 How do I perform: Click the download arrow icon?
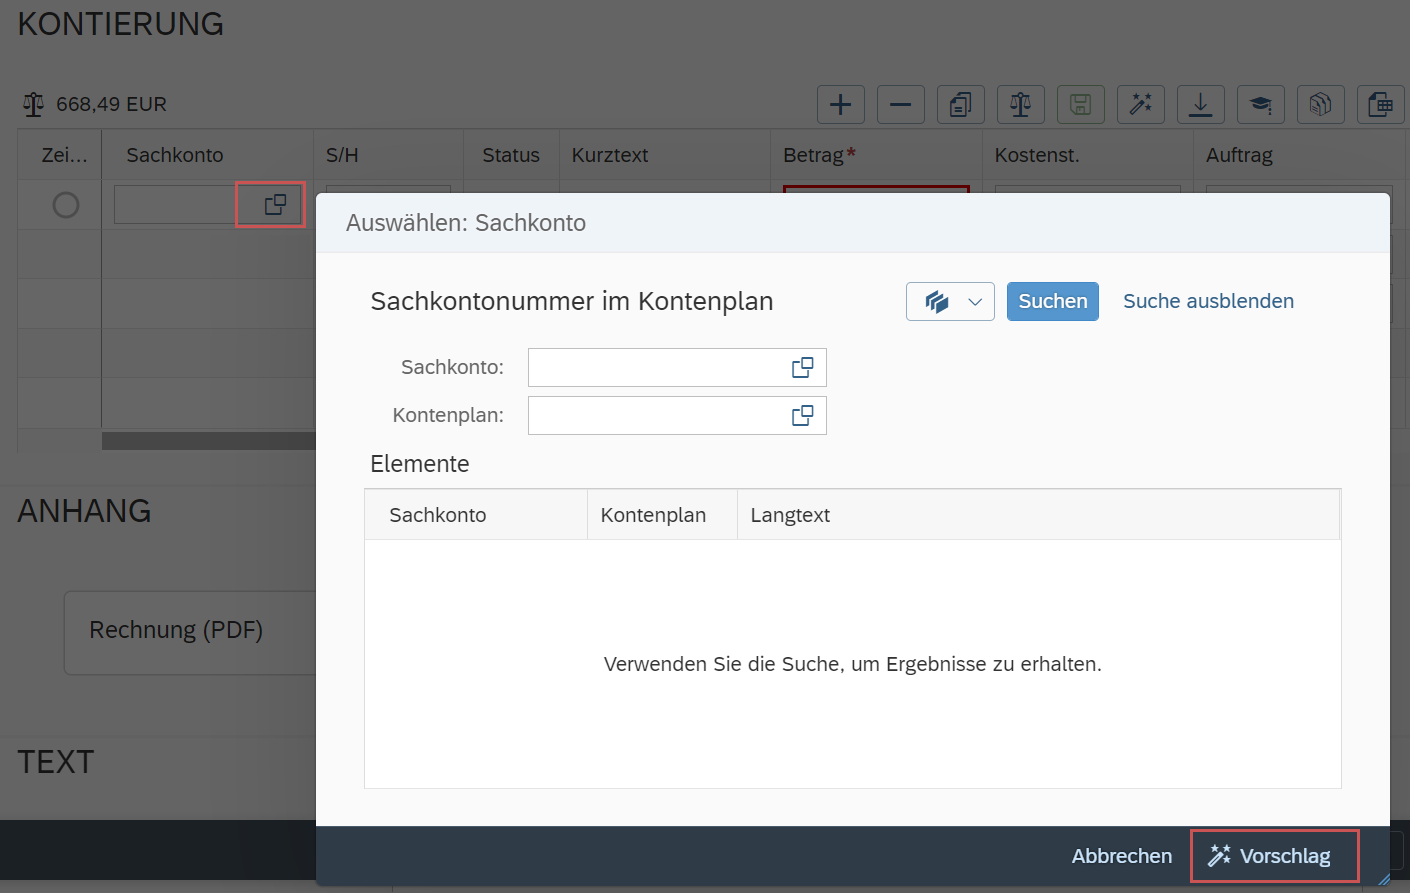(1200, 103)
